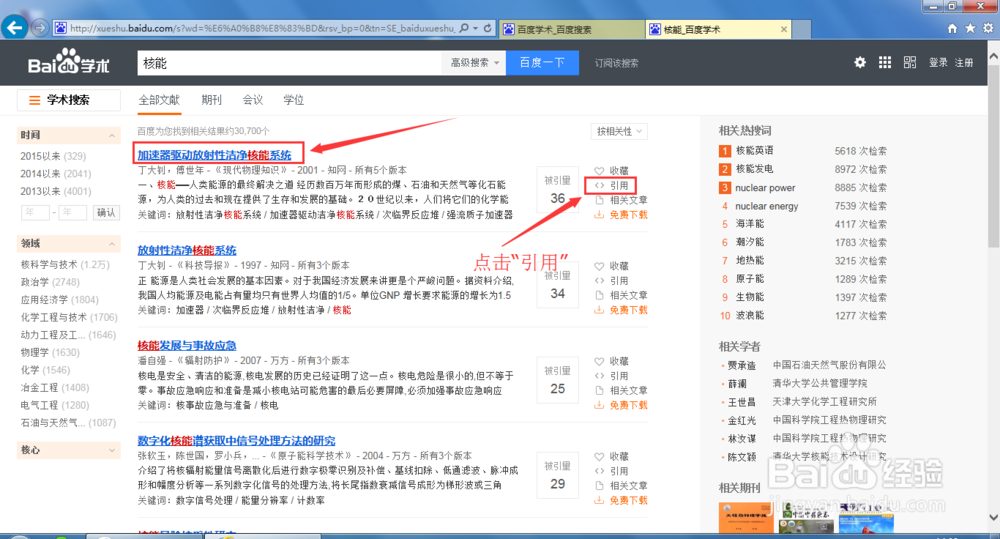Click 免费下载 for 放射性洁净核能系统 result

[621, 309]
